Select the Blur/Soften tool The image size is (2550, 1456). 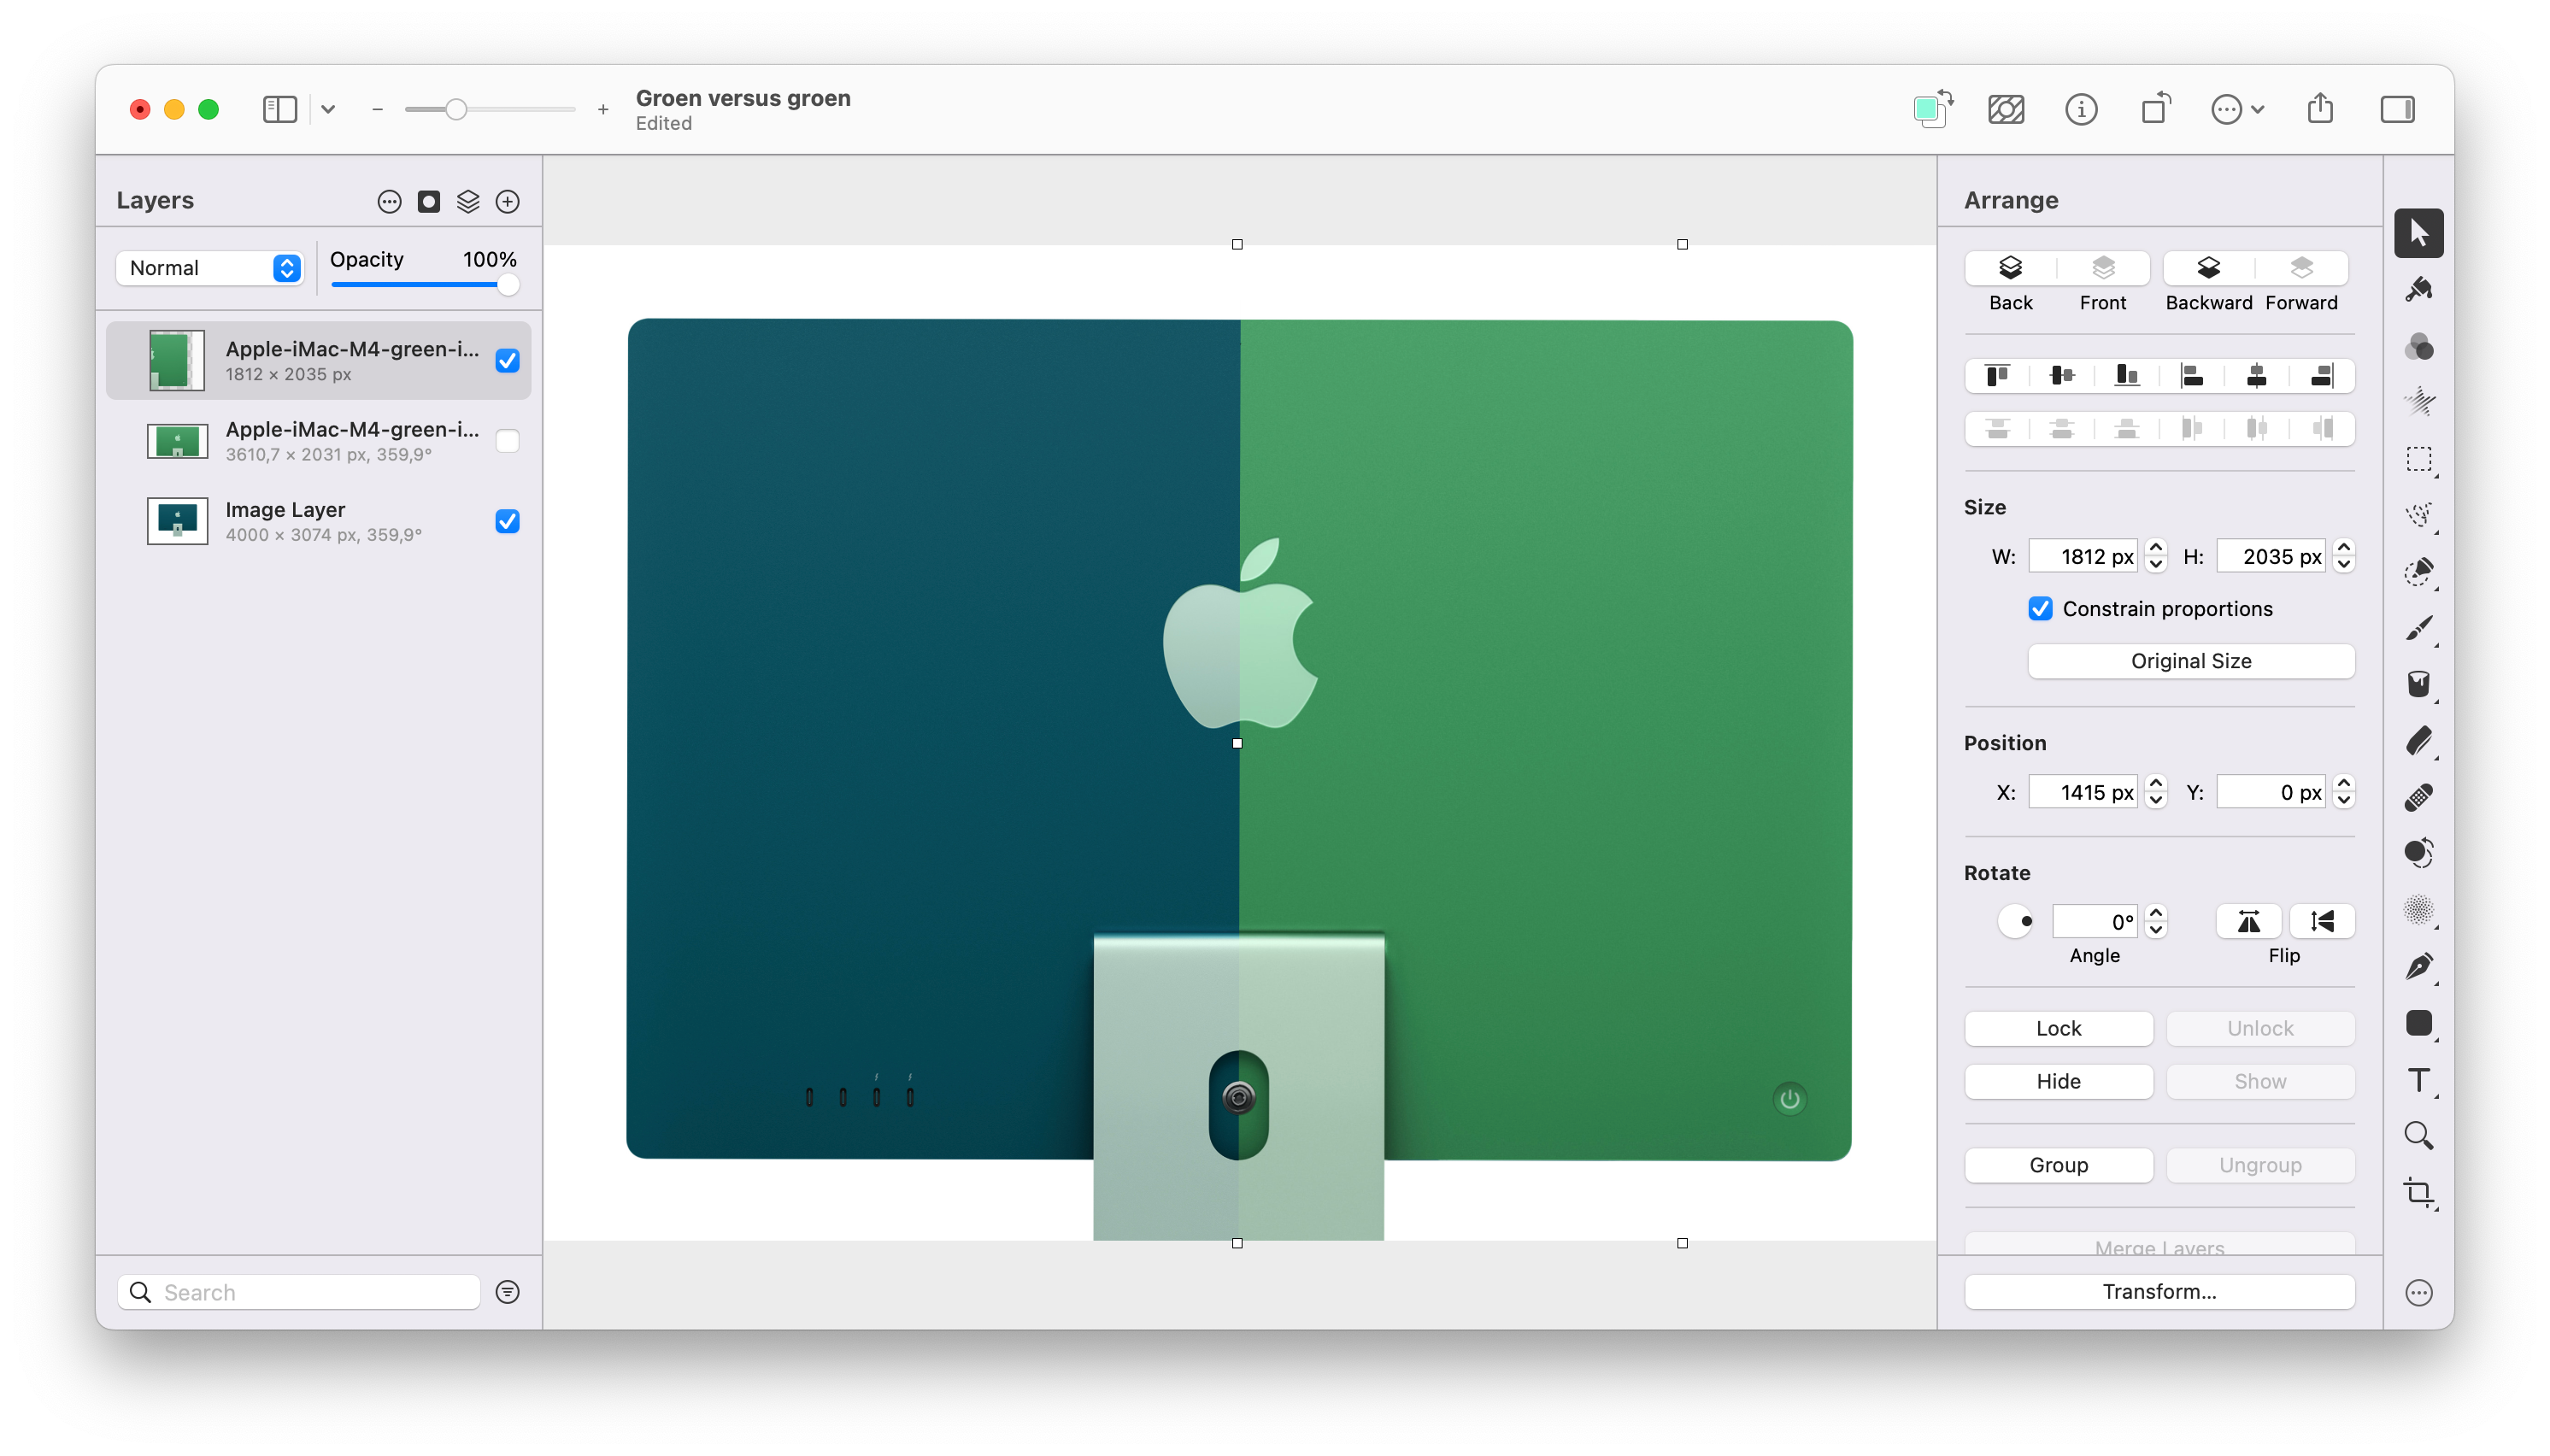pos(2418,909)
